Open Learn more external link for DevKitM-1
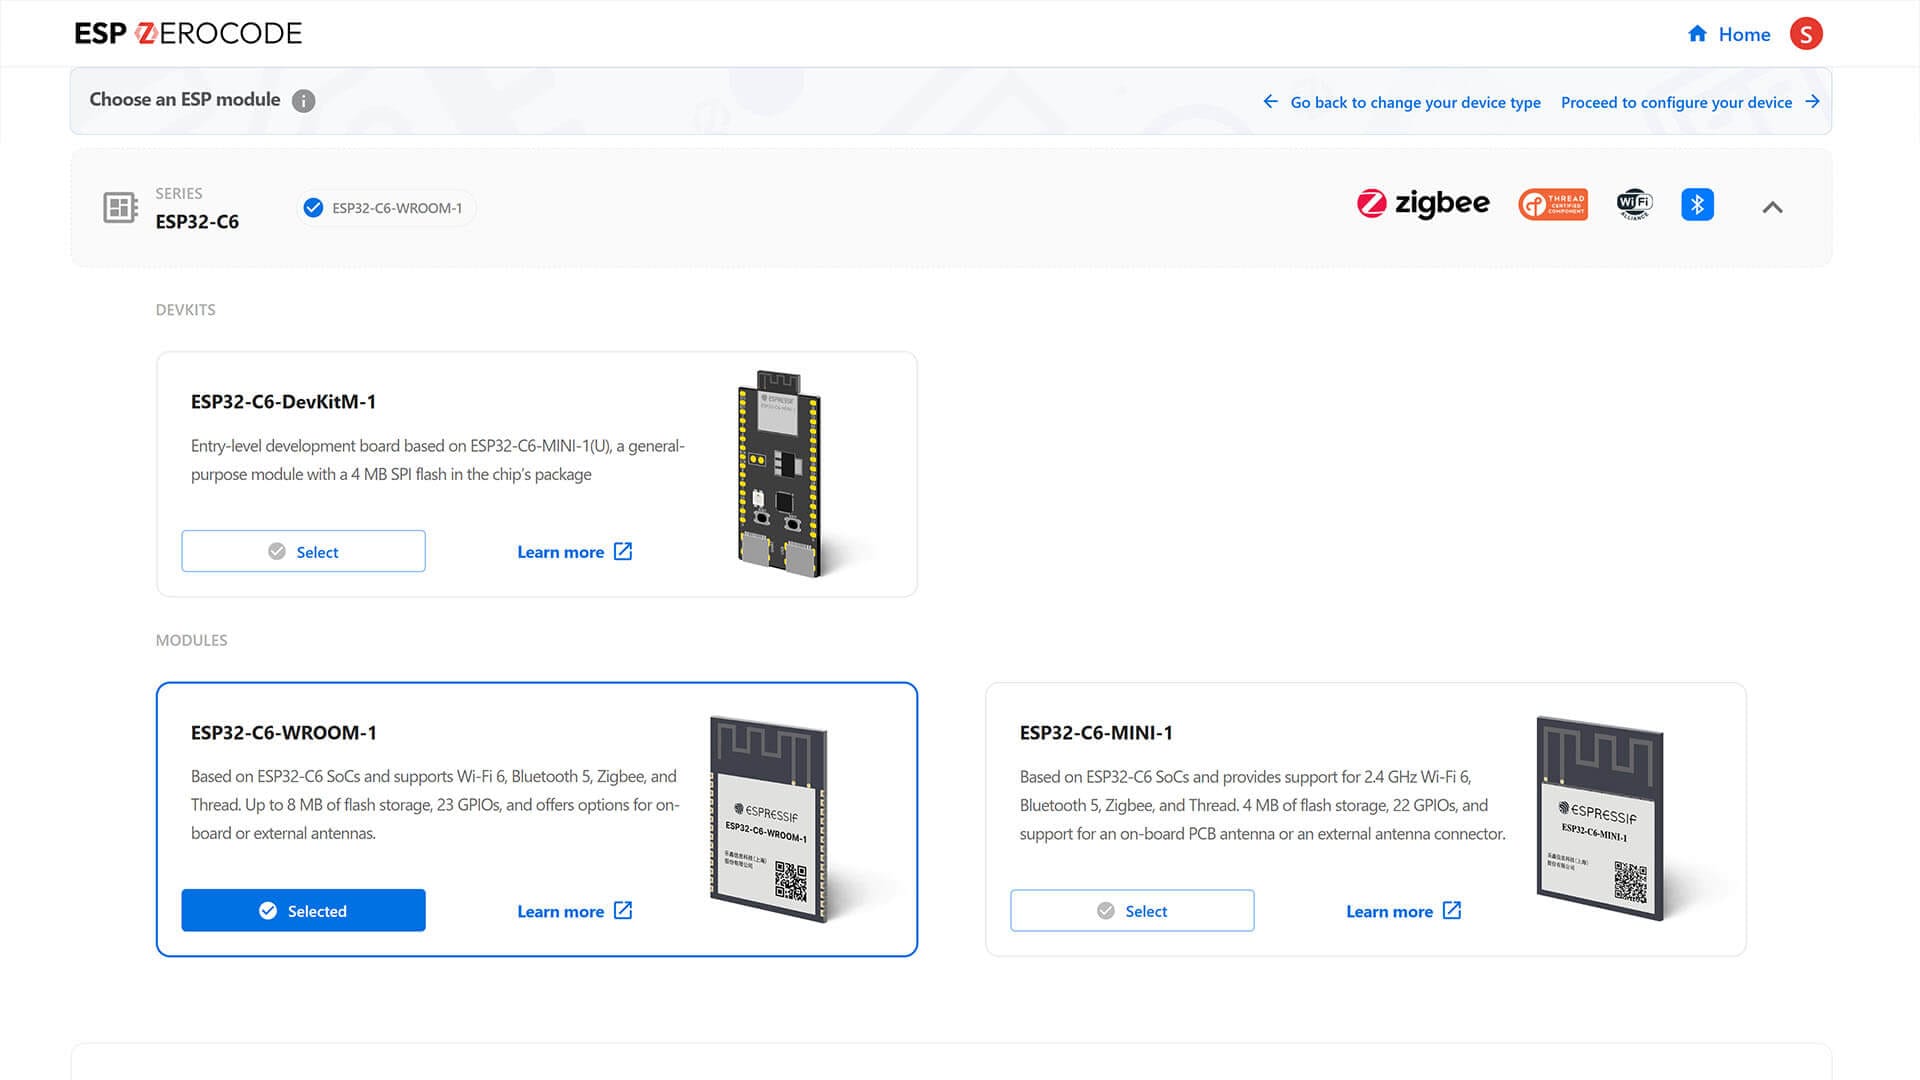This screenshot has width=1920, height=1080. point(575,552)
